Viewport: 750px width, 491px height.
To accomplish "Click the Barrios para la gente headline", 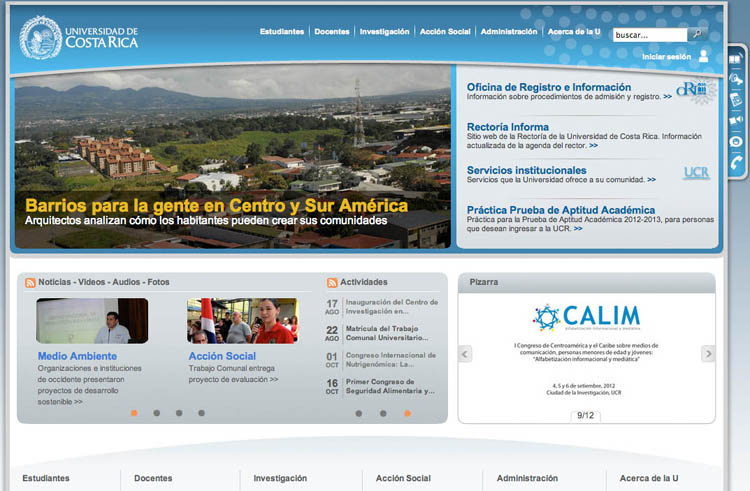I will (x=217, y=206).
